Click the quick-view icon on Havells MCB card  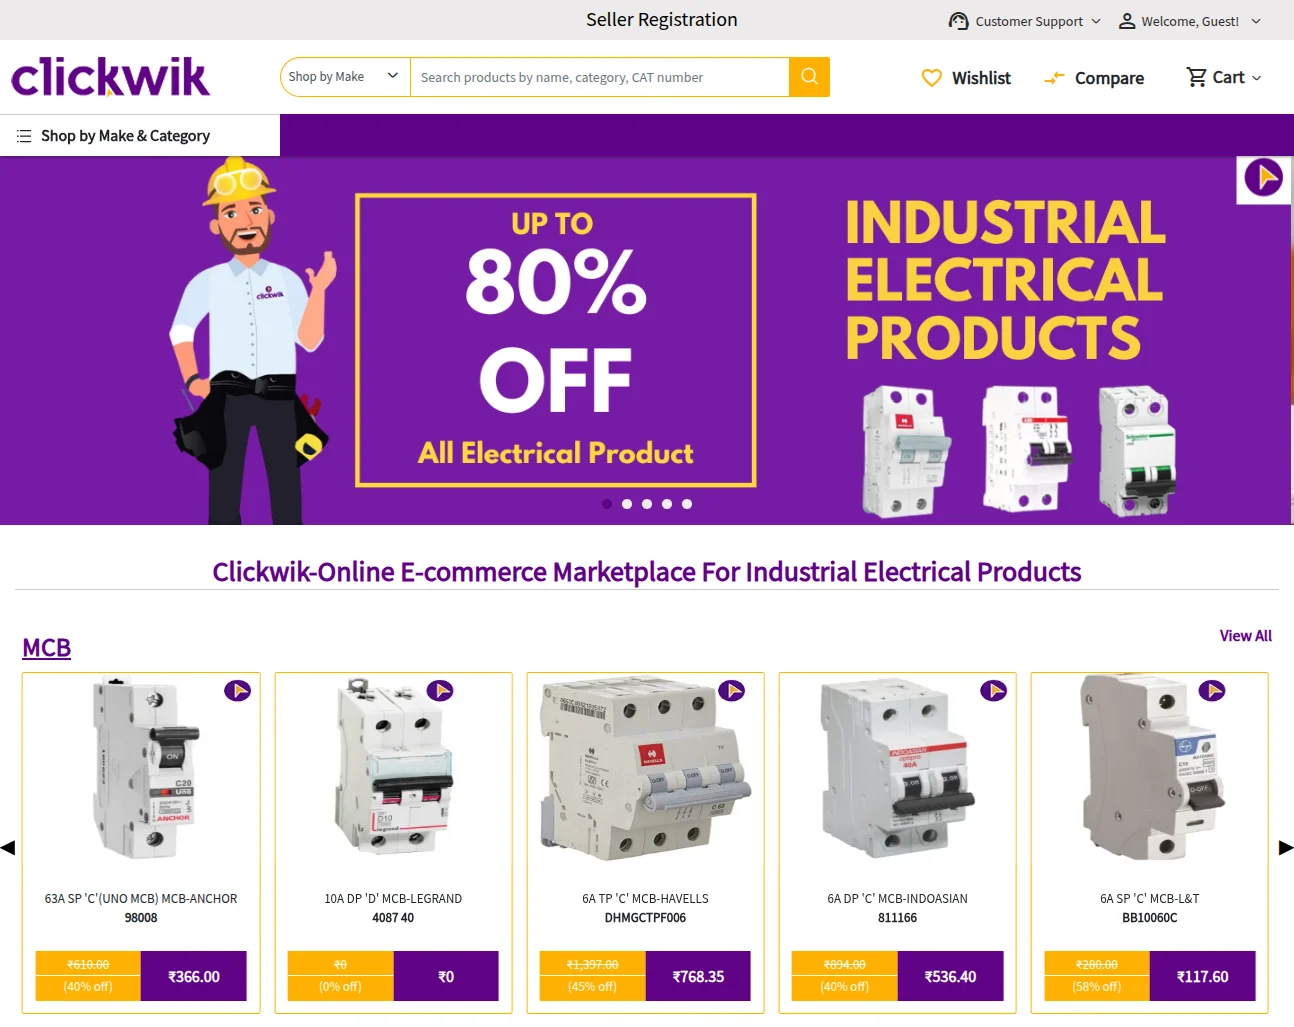pyautogui.click(x=732, y=691)
